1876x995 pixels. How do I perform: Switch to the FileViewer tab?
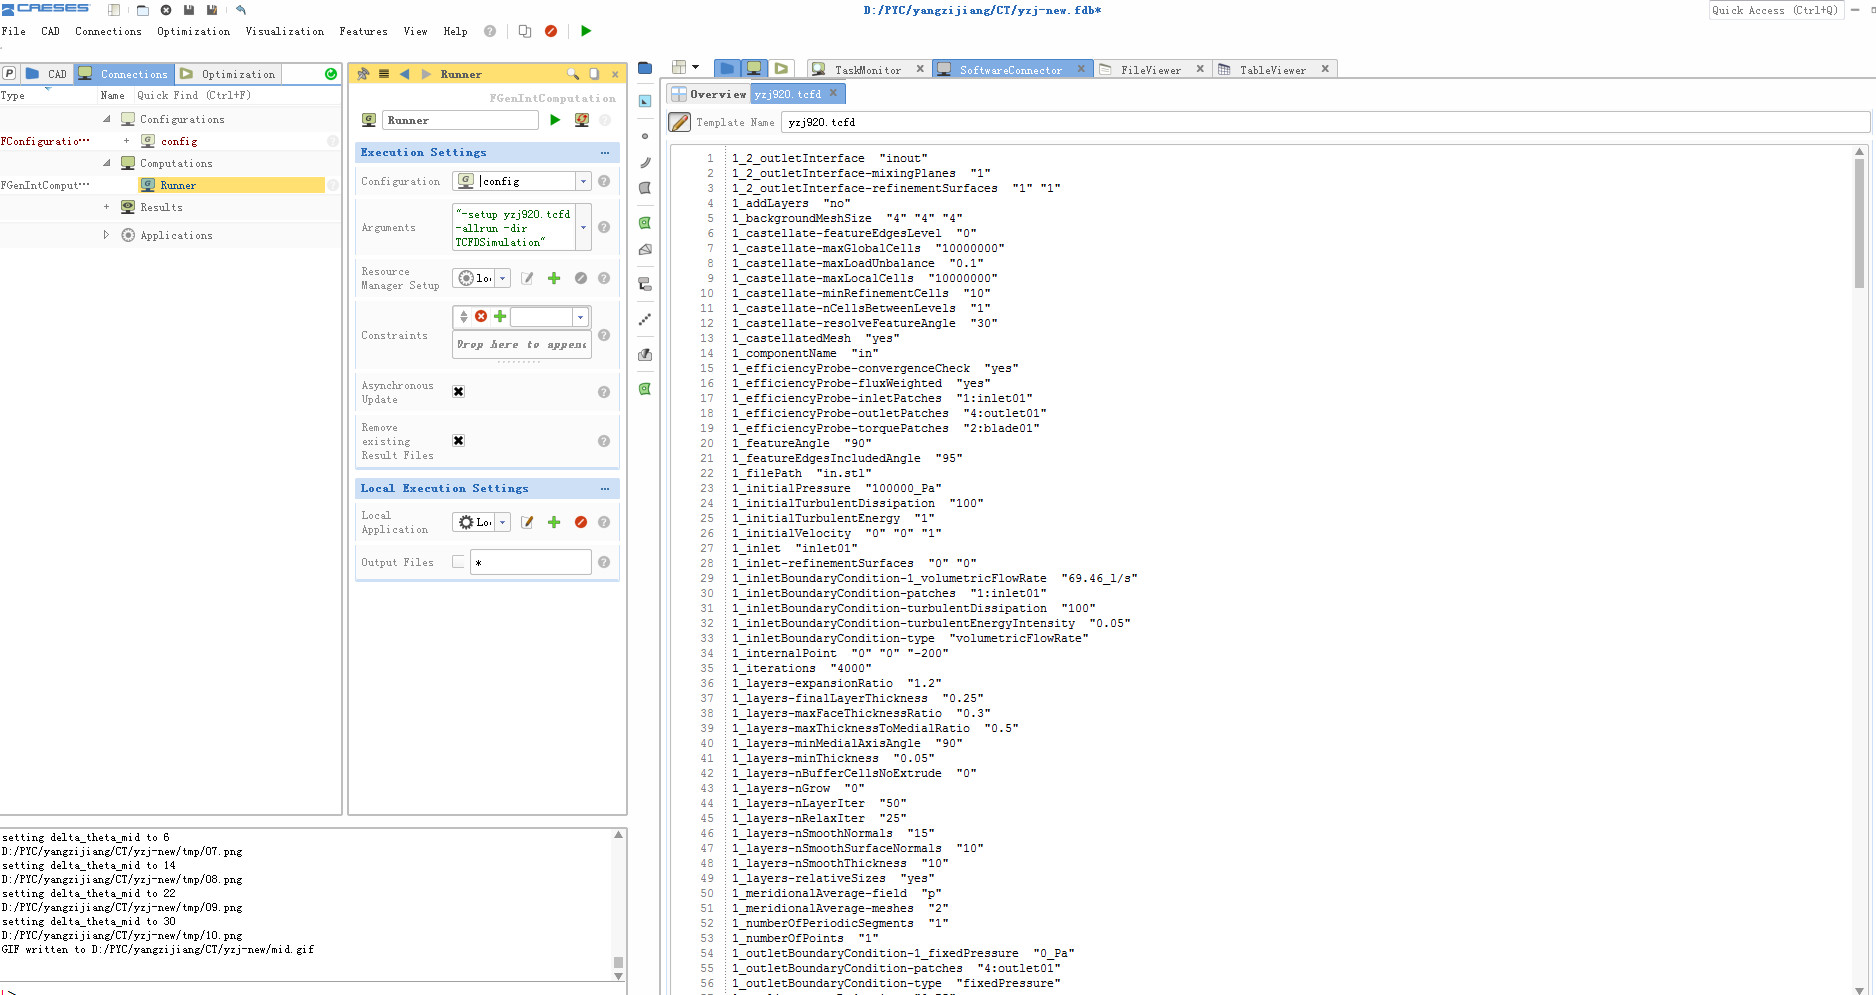click(1150, 70)
